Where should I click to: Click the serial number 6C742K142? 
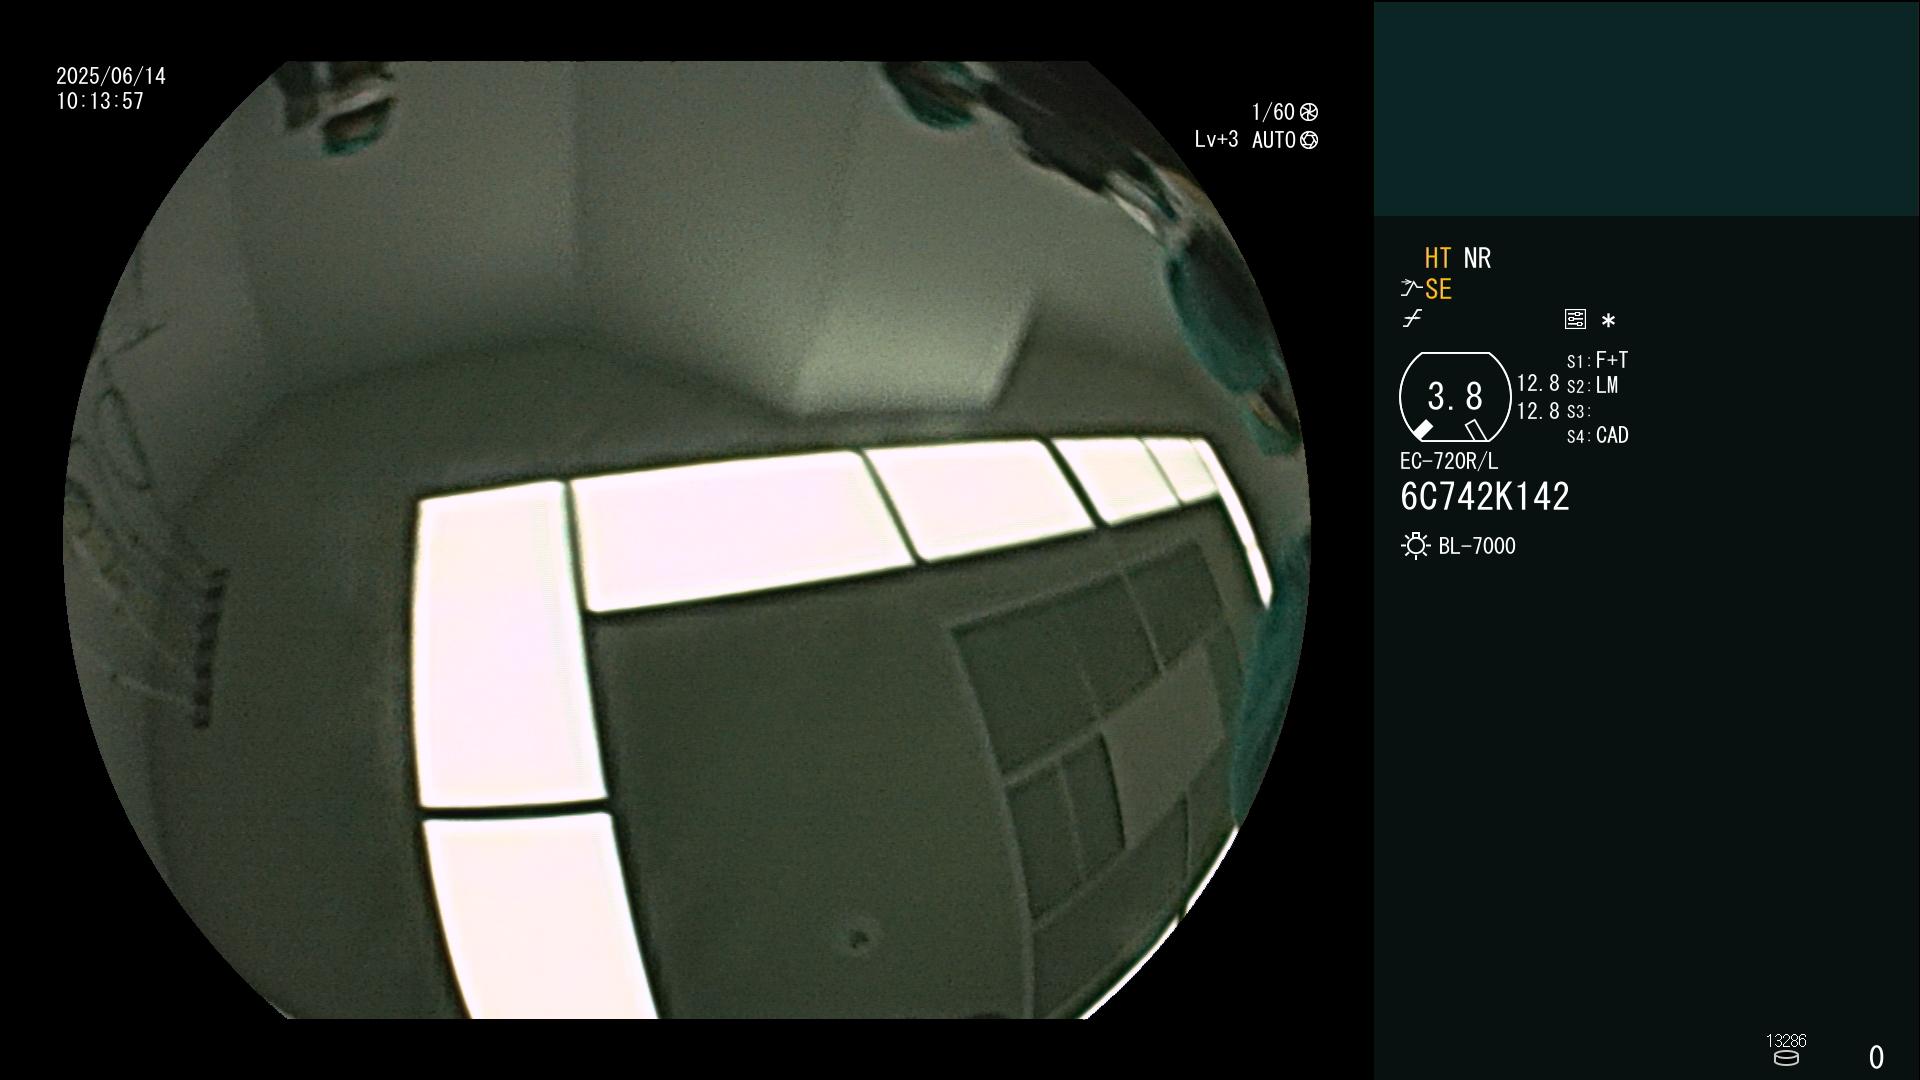[x=1485, y=497]
